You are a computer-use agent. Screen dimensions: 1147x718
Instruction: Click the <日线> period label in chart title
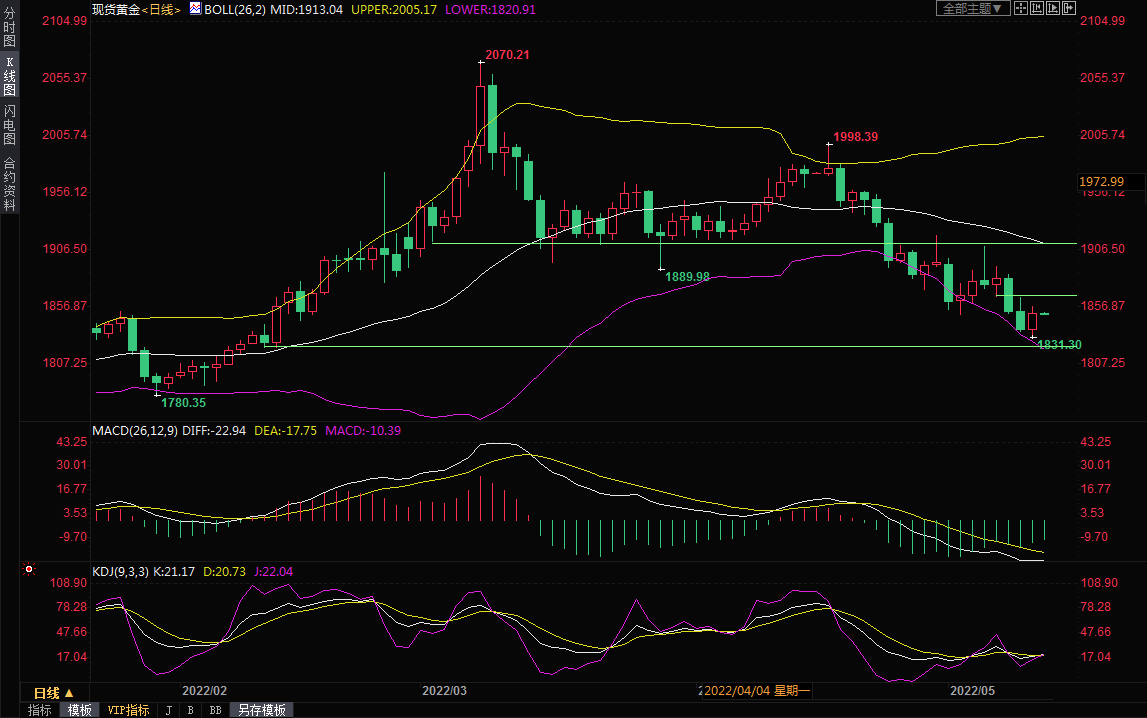coord(160,9)
